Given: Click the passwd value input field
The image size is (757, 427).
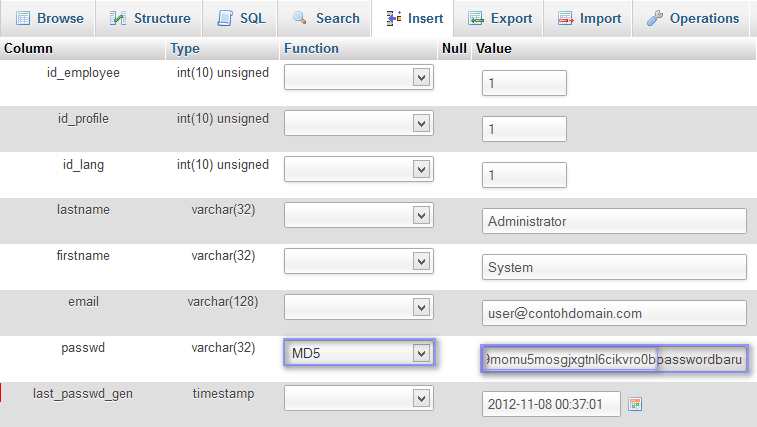Looking at the screenshot, I should click(614, 359).
